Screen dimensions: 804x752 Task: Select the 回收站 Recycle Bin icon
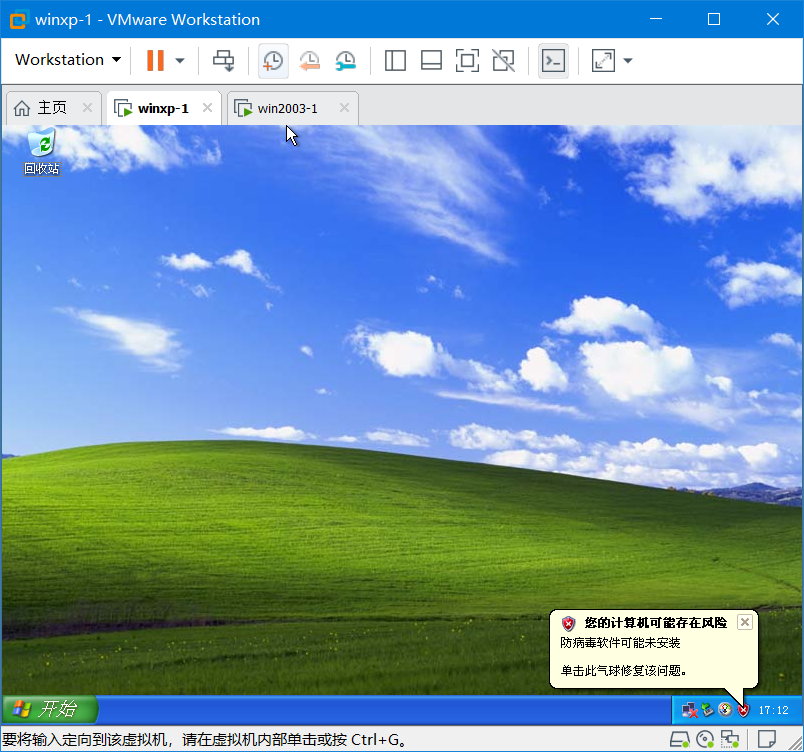coord(42,153)
